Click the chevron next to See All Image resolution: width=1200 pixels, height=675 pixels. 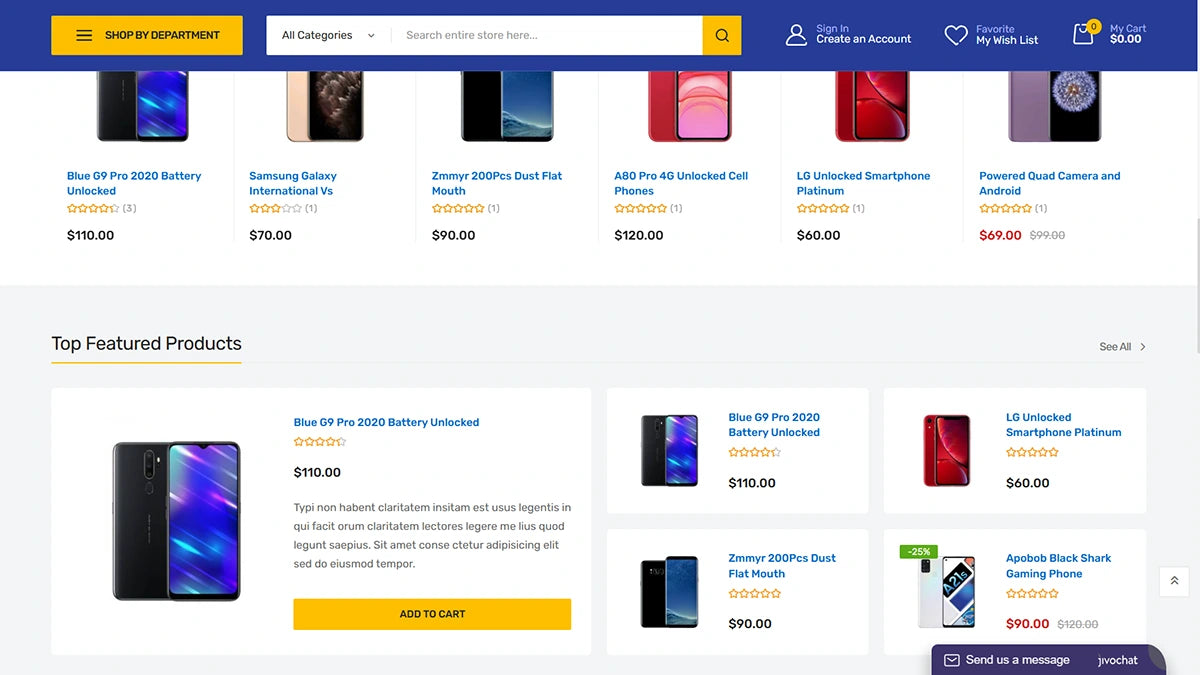coord(1143,346)
